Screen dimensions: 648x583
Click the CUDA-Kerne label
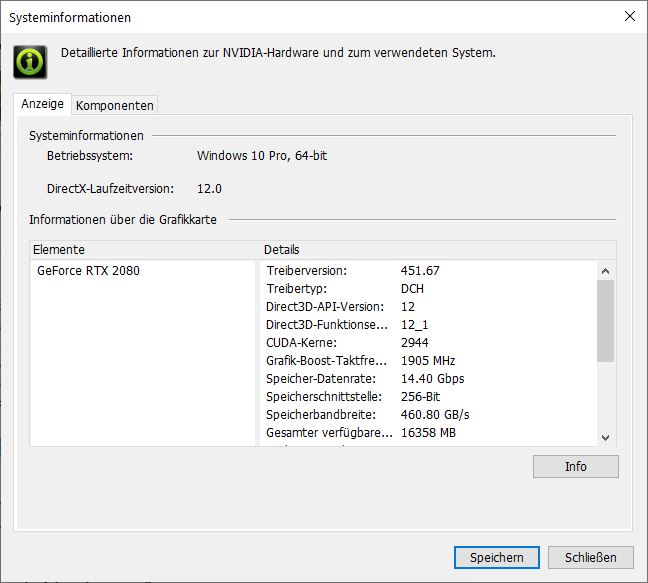[x=301, y=343]
